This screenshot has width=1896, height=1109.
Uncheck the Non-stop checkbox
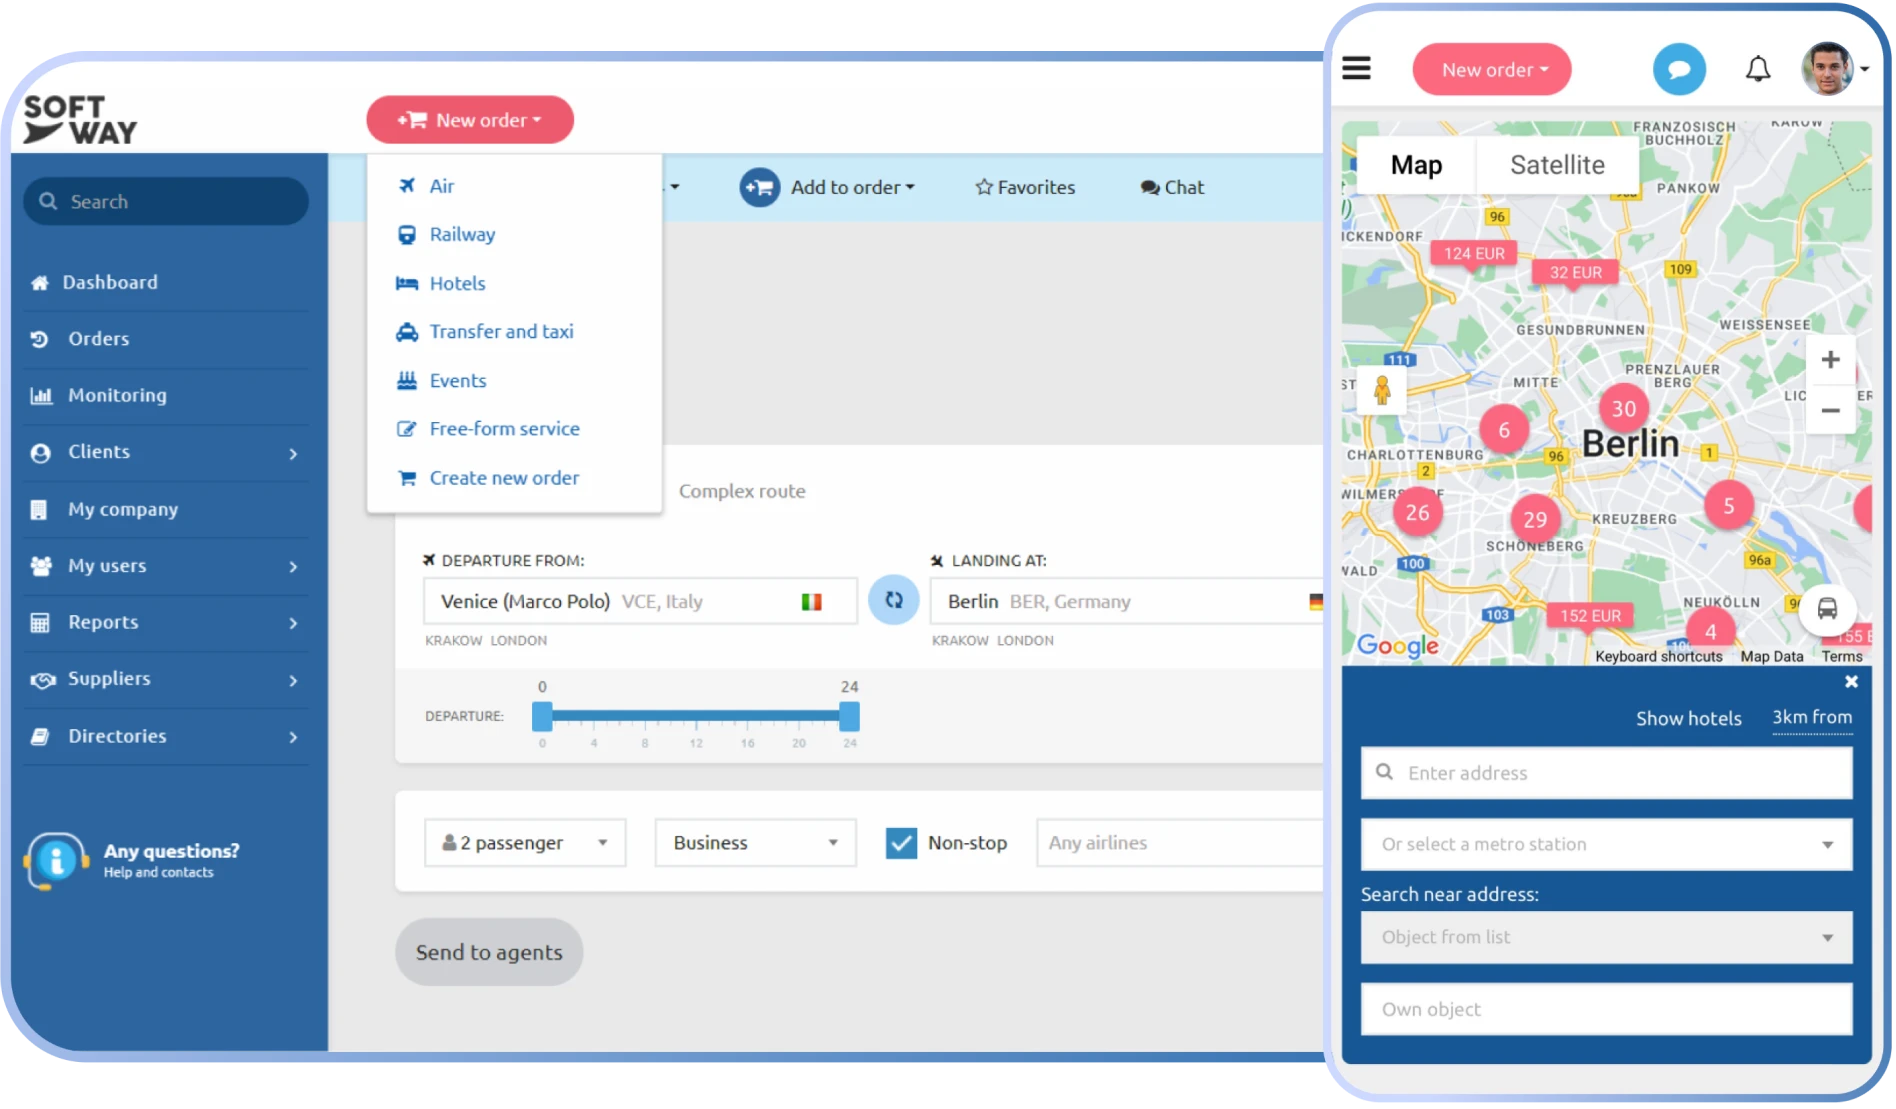coord(901,843)
